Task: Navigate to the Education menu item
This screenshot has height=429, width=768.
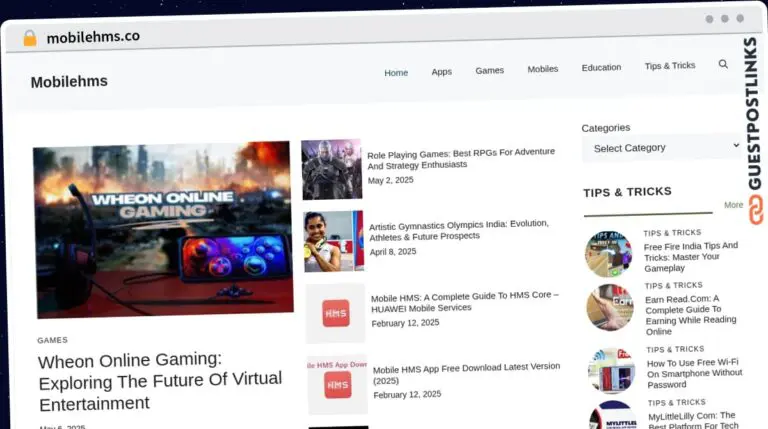Action: coord(601,68)
